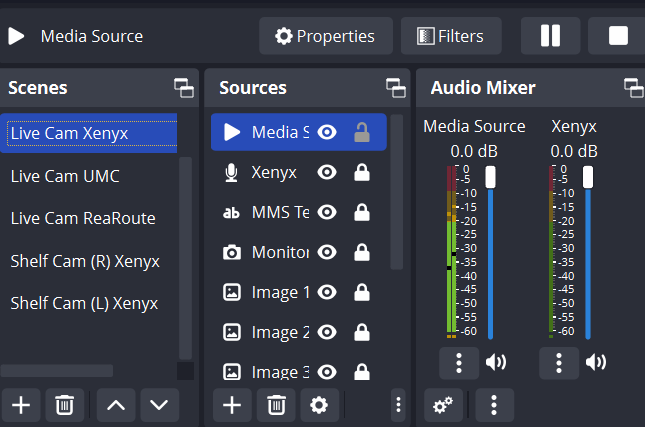Viewport: 645px width, 427px height.
Task: Add a new source with plus icon
Action: tap(231, 405)
